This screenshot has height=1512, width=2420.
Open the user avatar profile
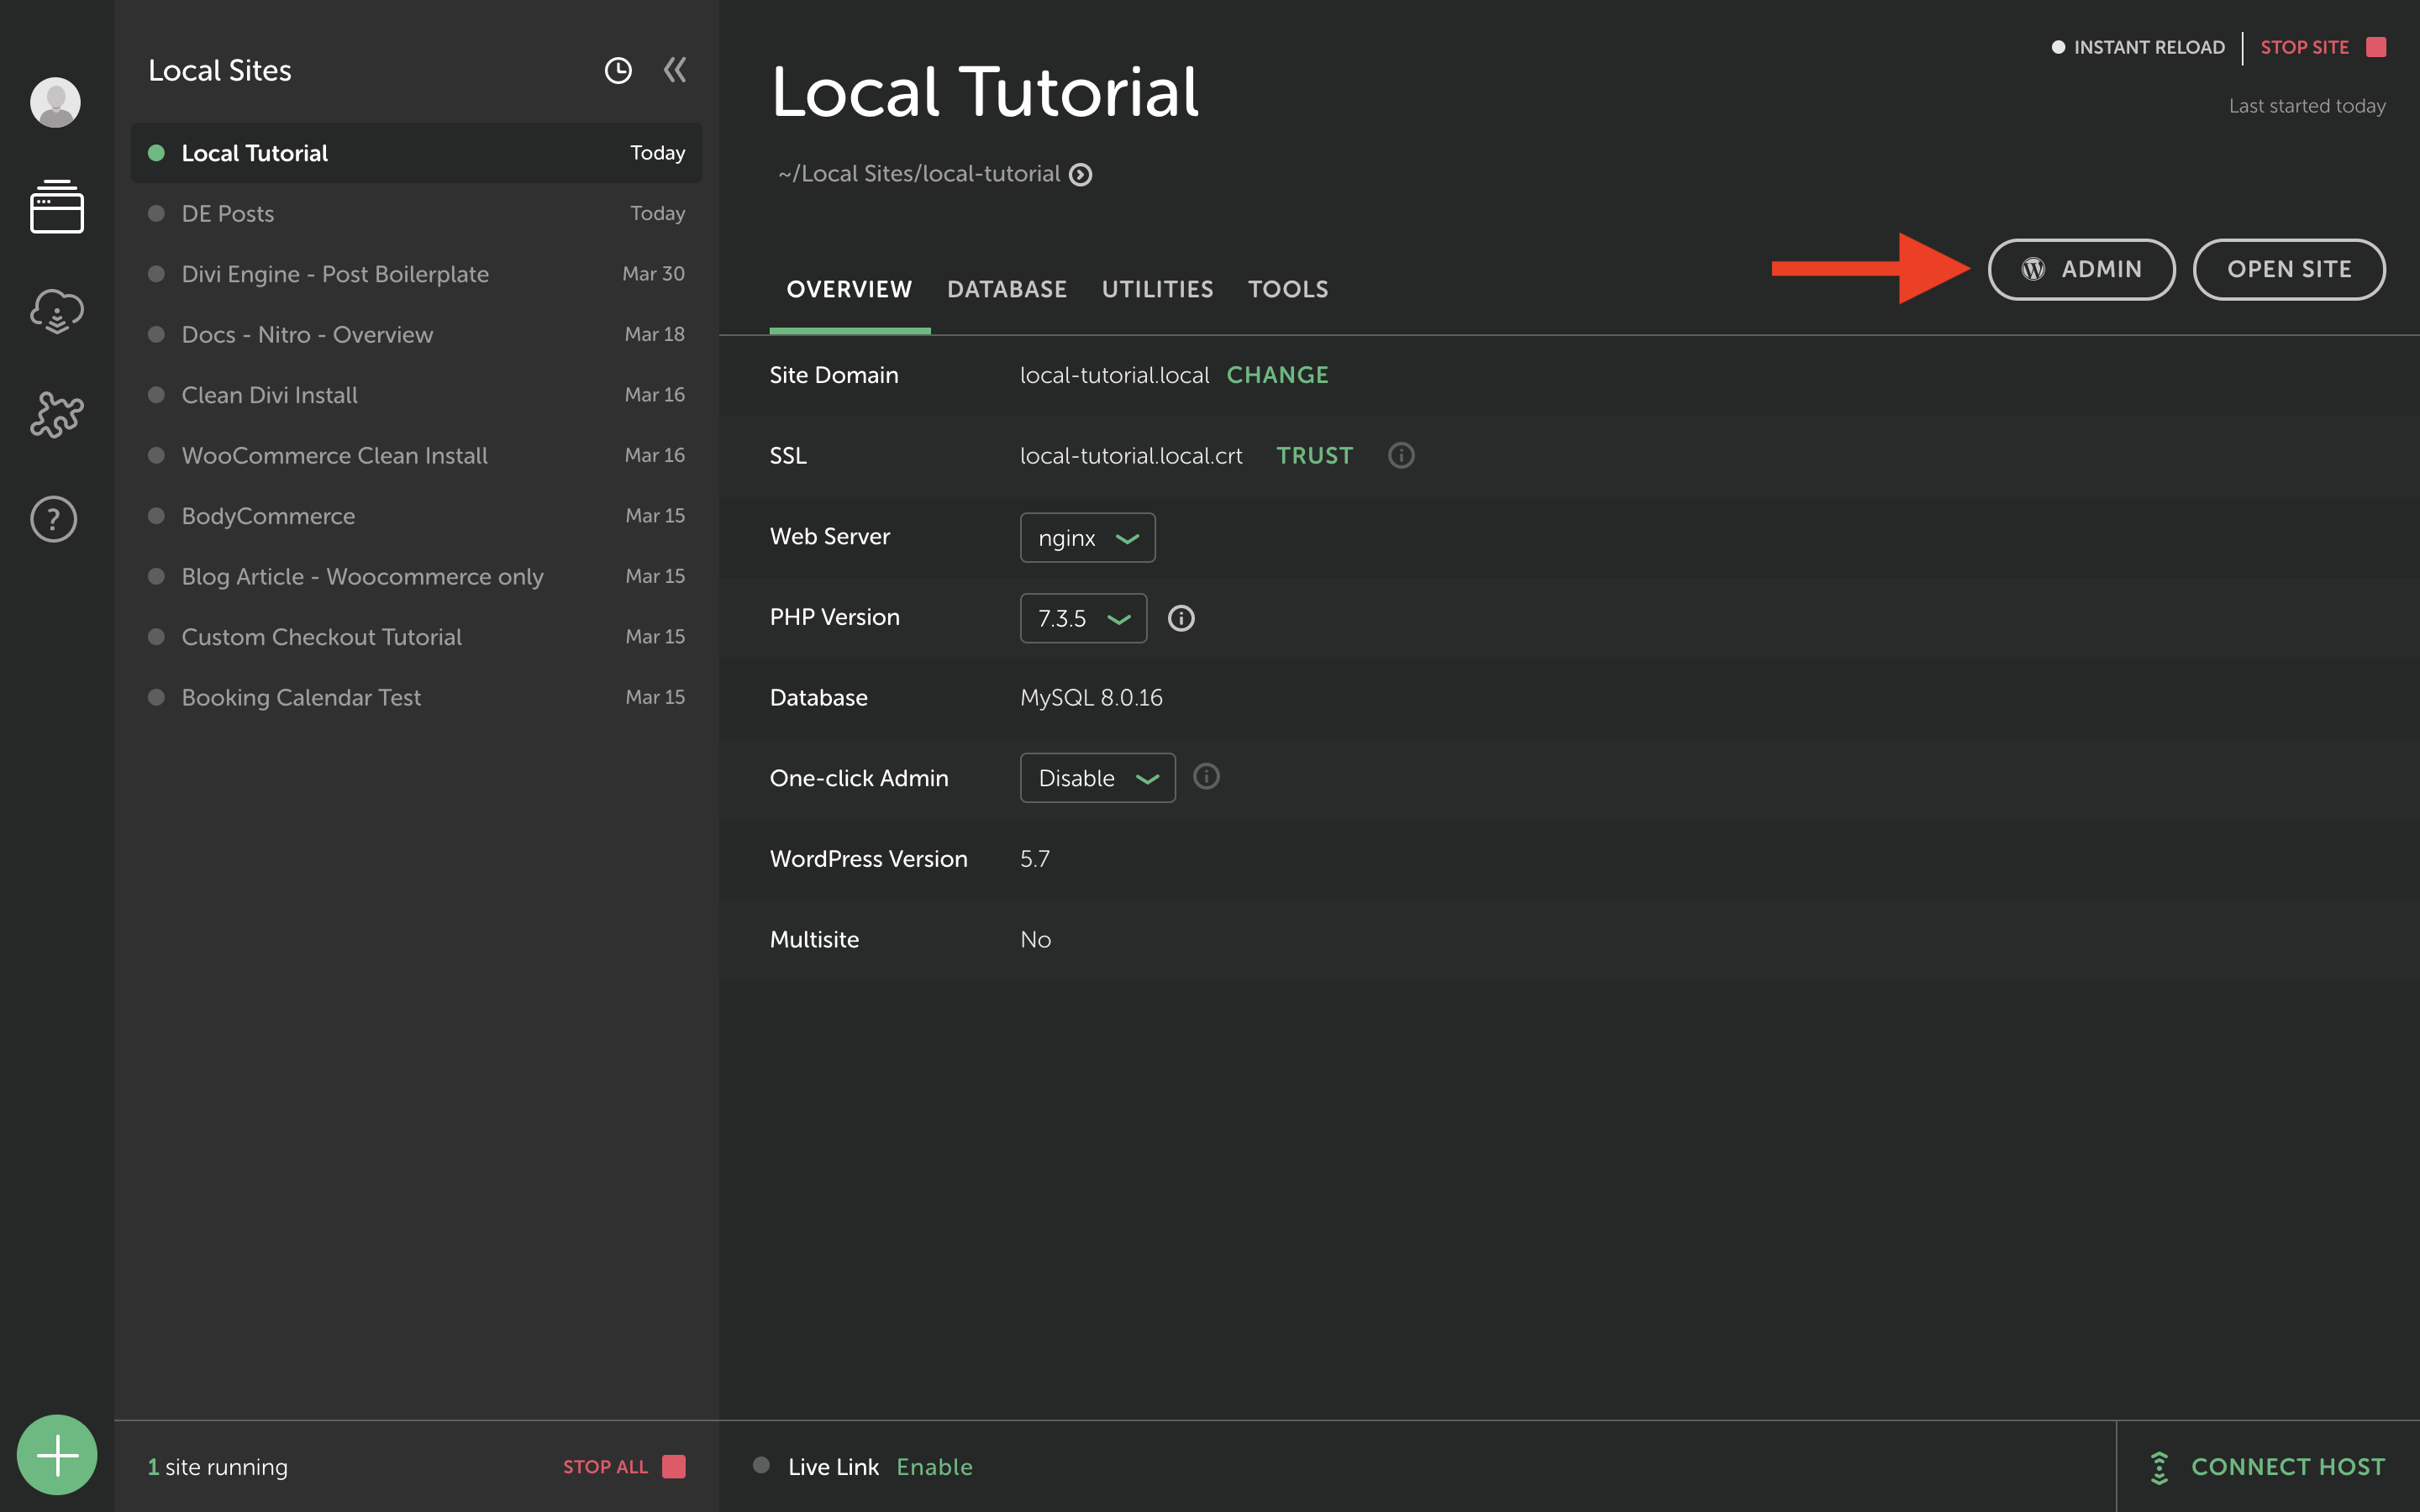coord(56,102)
